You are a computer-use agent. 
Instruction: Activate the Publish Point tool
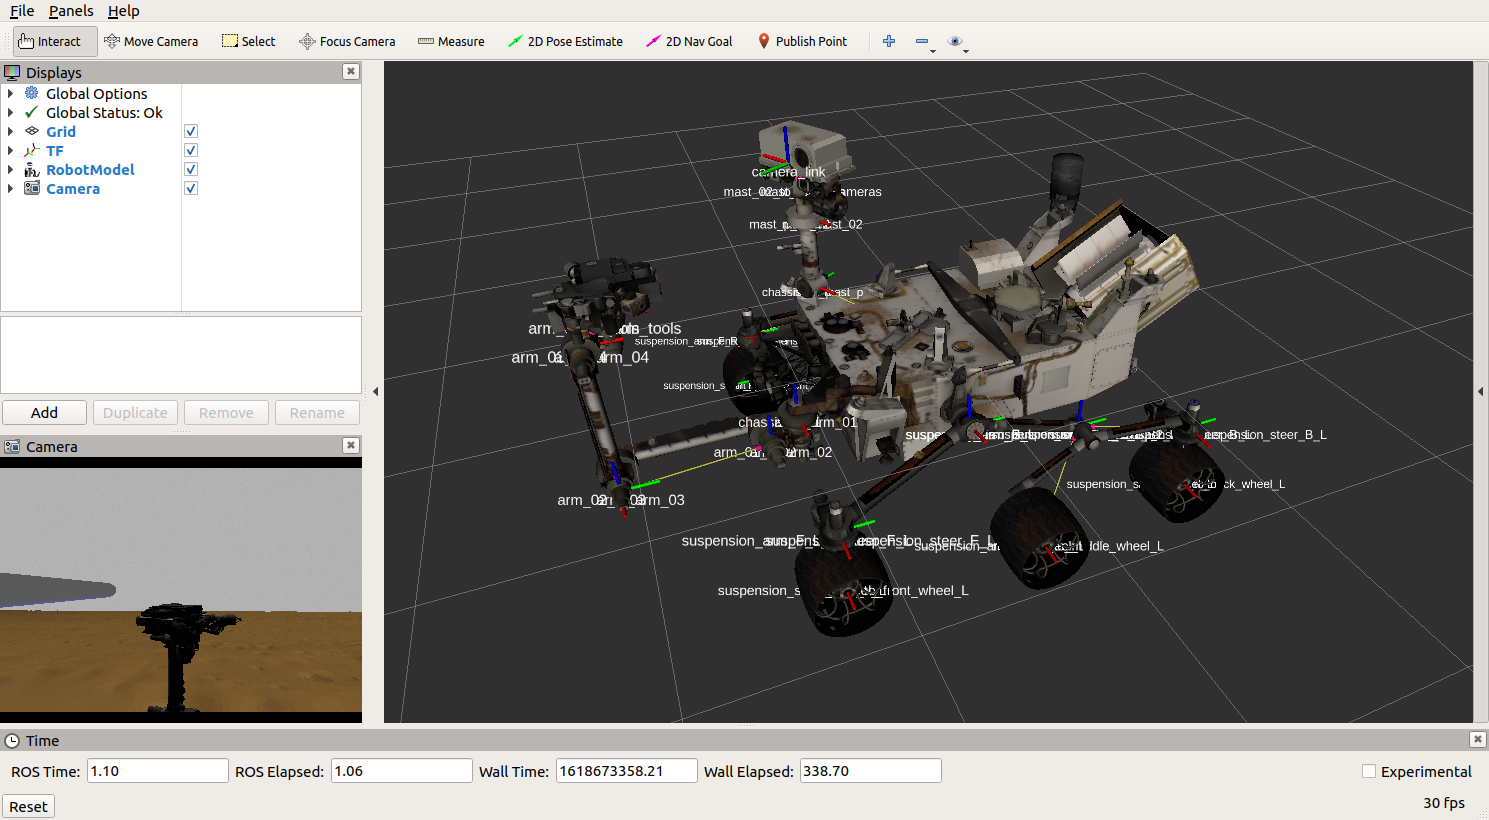(x=802, y=41)
